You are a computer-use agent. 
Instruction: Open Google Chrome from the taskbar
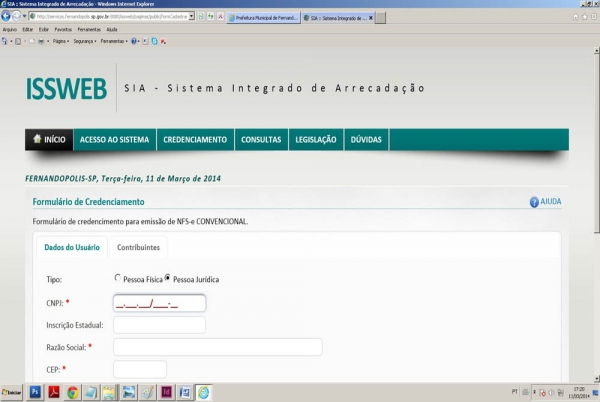coord(73,392)
